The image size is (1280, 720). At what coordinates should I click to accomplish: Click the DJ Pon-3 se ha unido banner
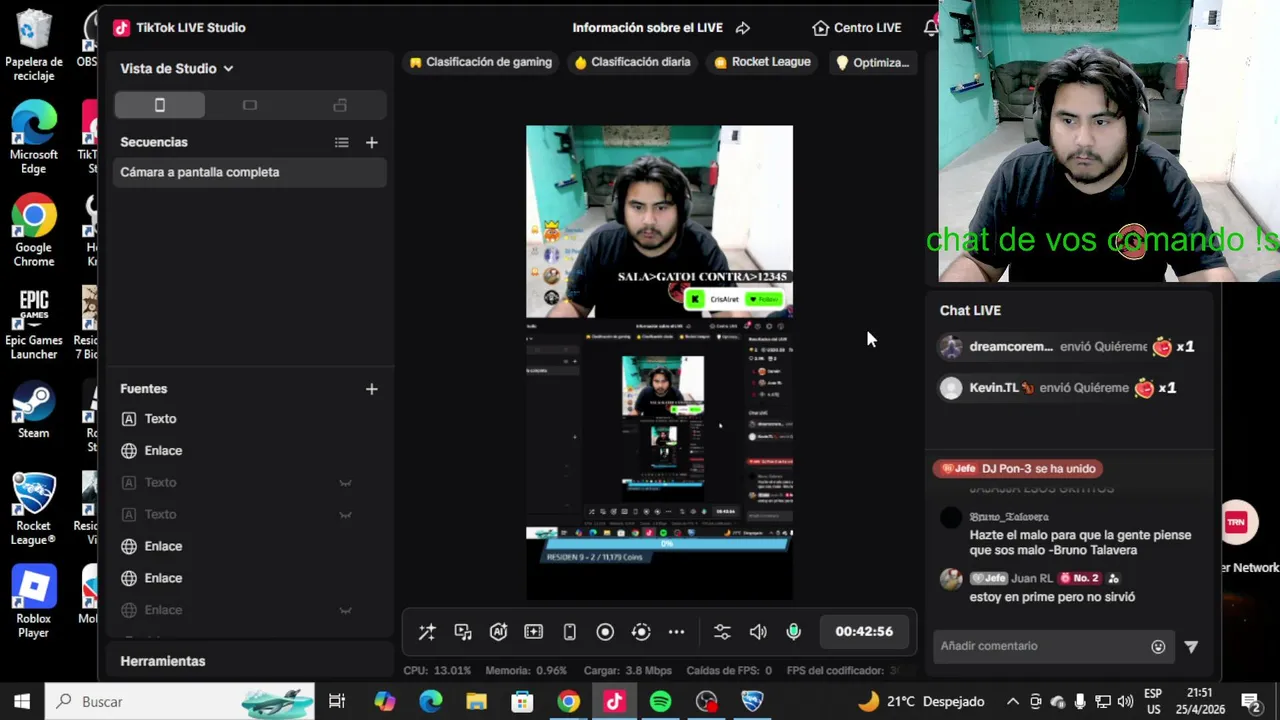[x=1018, y=469]
